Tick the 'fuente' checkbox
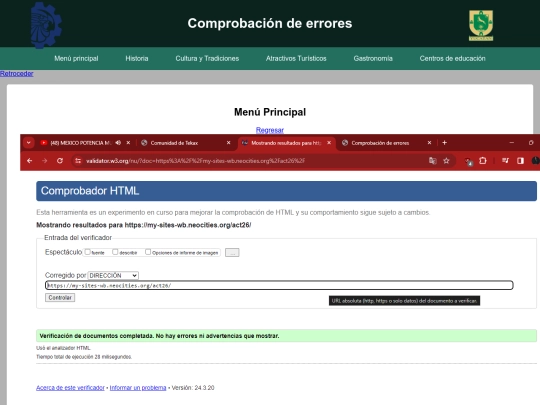 pyautogui.click(x=87, y=252)
